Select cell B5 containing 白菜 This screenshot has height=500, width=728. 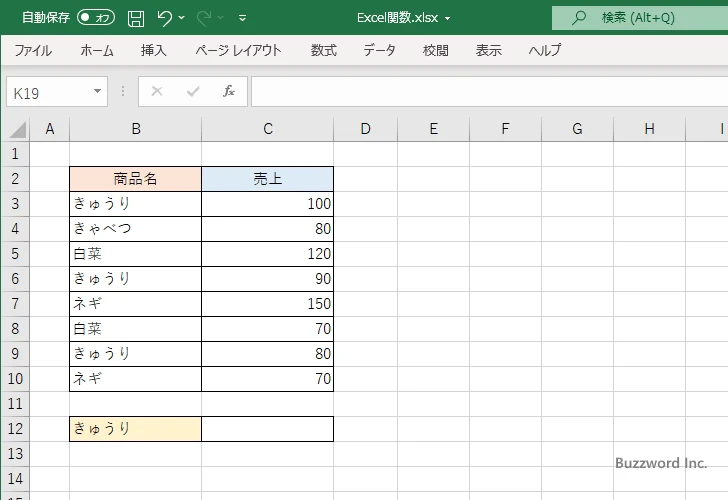pos(136,254)
